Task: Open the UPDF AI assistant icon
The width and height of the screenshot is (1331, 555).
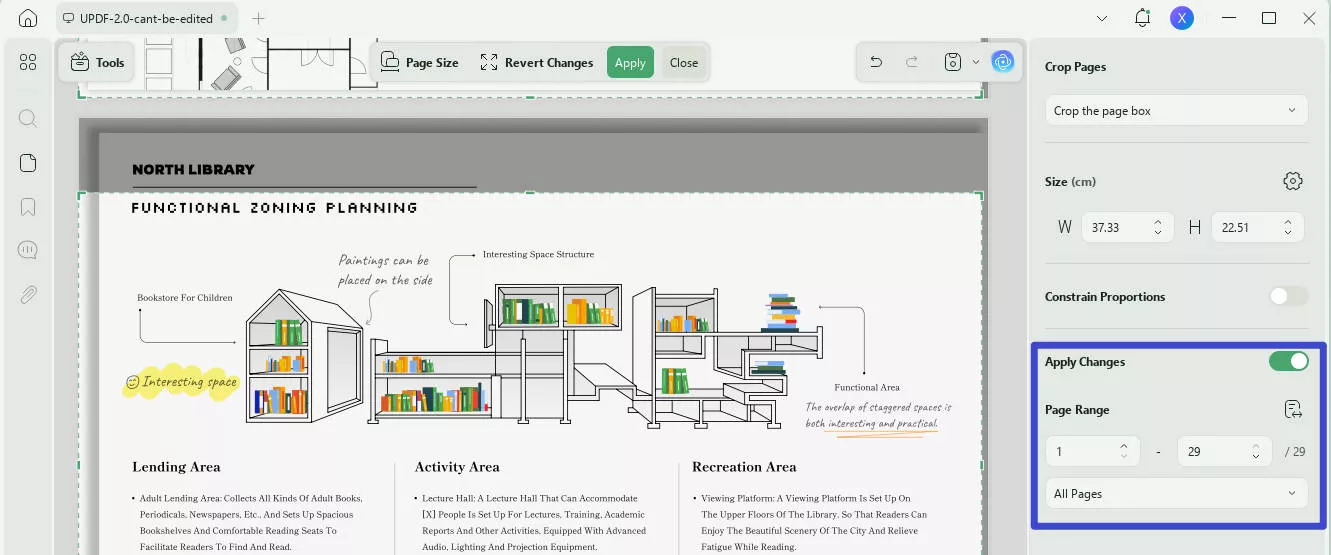Action: coord(1002,62)
